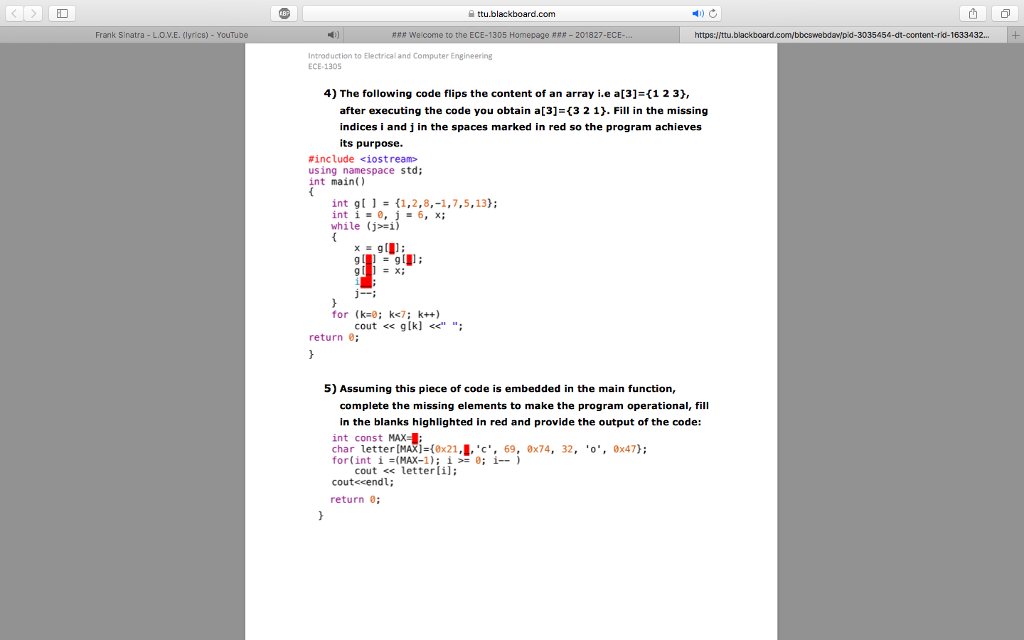Image resolution: width=1024 pixels, height=640 pixels.
Task: Go forward with the Safari forward arrow
Action: coord(33,13)
